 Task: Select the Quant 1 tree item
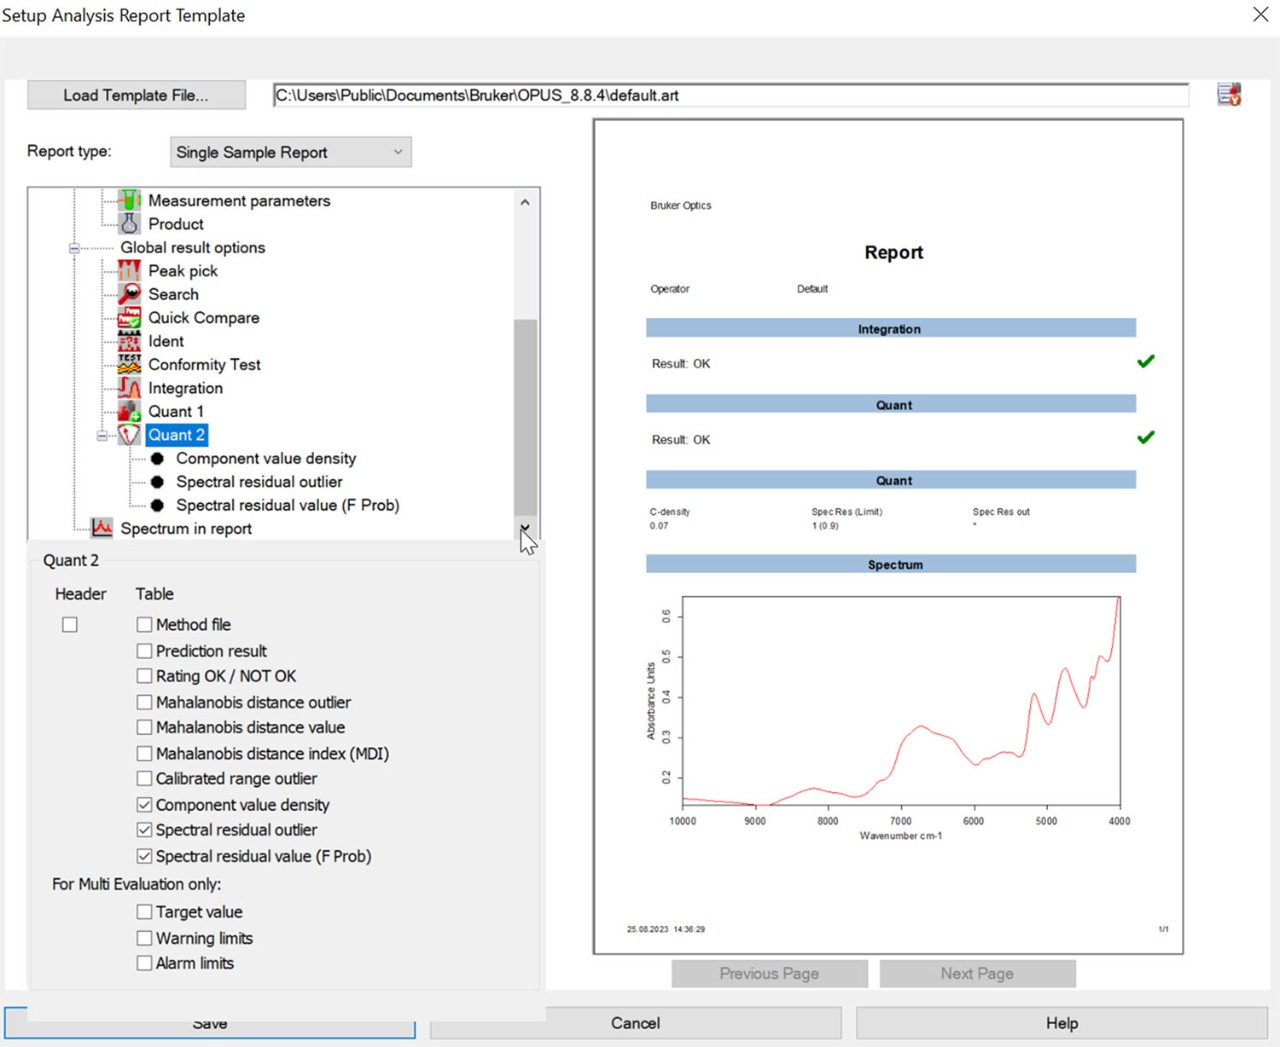click(x=176, y=411)
